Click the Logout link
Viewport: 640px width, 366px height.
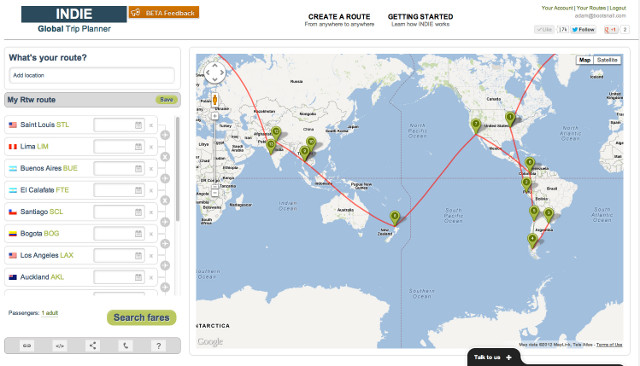(618, 8)
